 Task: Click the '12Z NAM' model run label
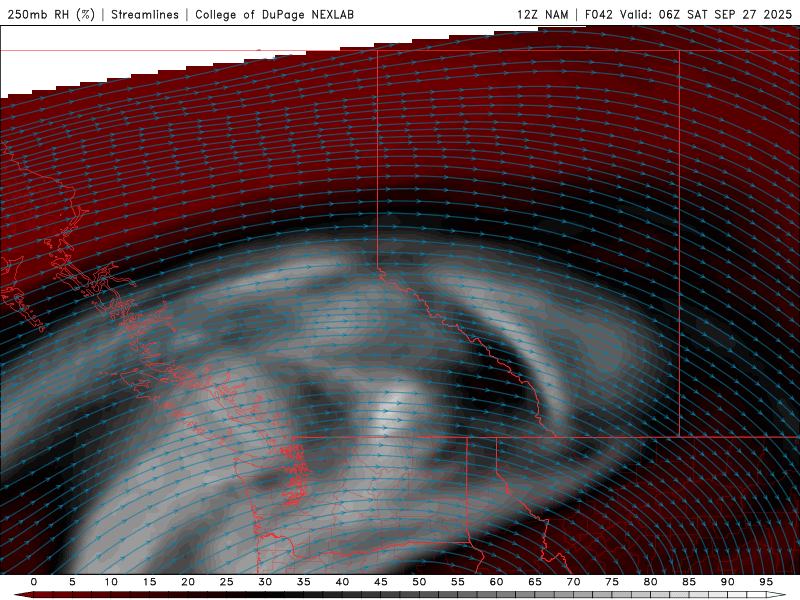pyautogui.click(x=542, y=14)
